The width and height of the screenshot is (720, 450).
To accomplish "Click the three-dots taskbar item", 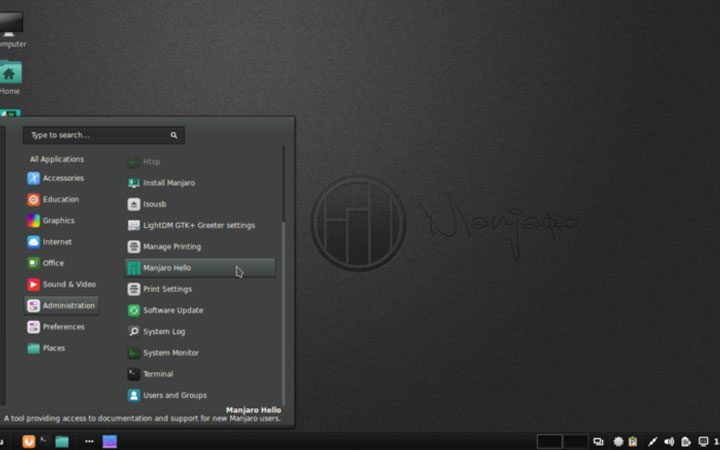I will [x=89, y=442].
